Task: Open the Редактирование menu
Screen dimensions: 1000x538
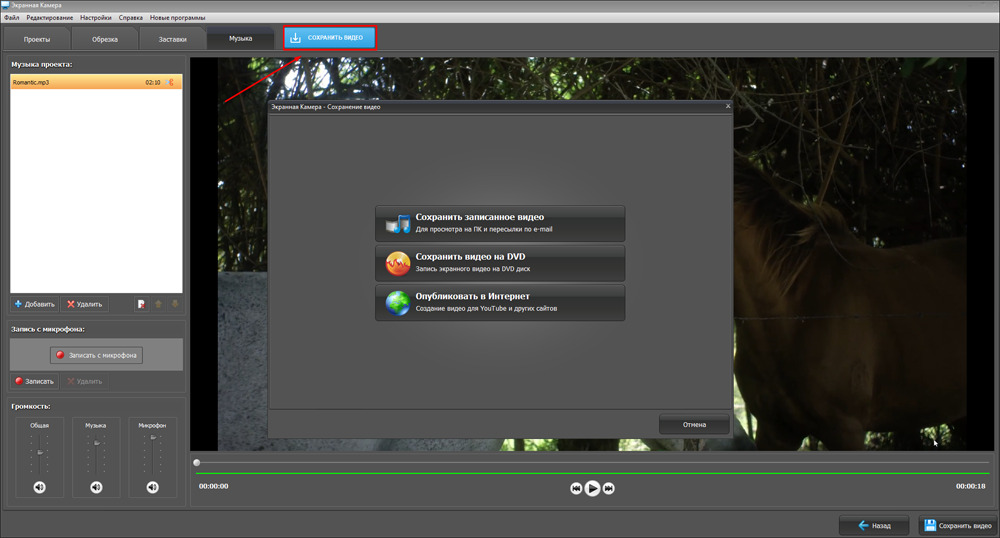Action: (x=50, y=18)
